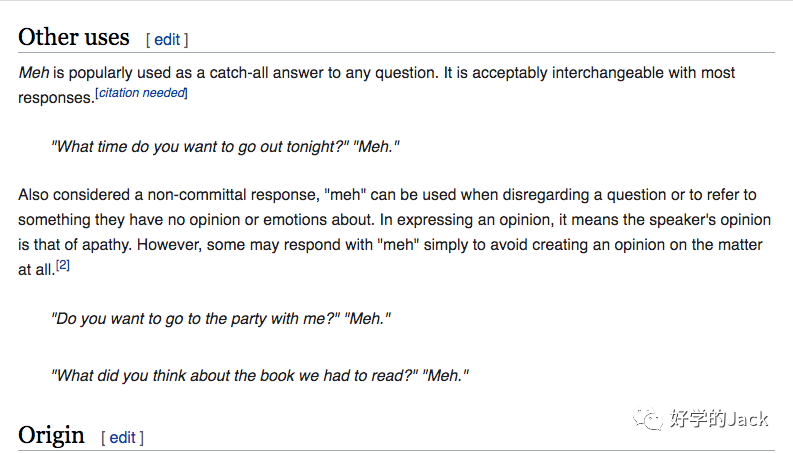Follow footnote reference number 2
This screenshot has height=453, width=793.
tap(62, 265)
